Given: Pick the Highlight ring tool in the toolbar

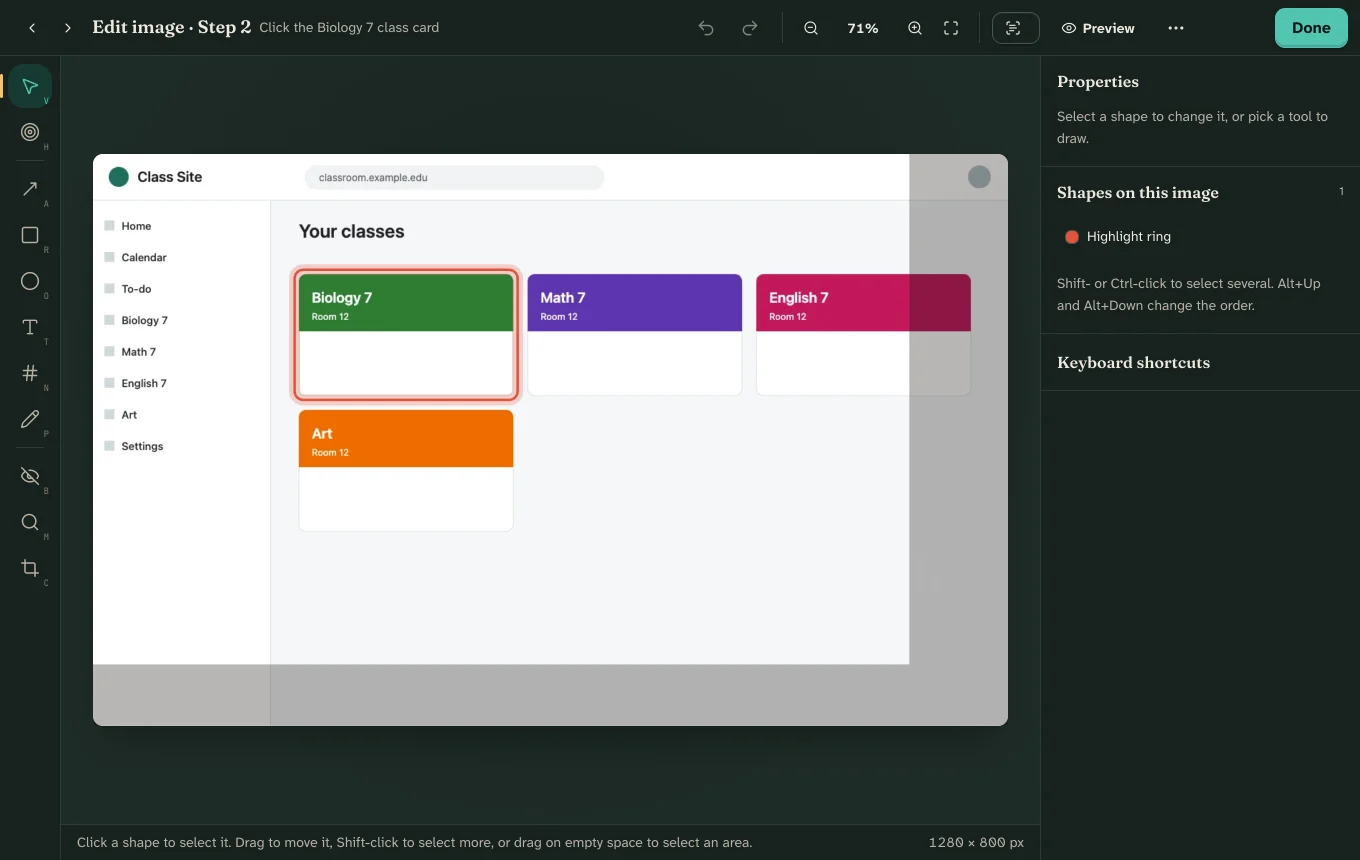Looking at the screenshot, I should click(30, 132).
